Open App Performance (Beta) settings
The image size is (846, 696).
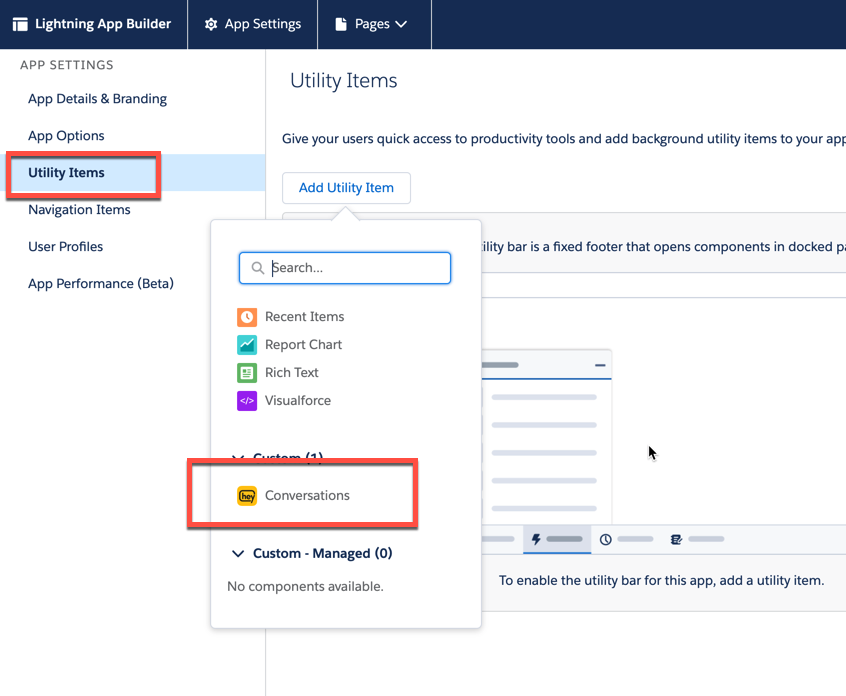click(101, 283)
